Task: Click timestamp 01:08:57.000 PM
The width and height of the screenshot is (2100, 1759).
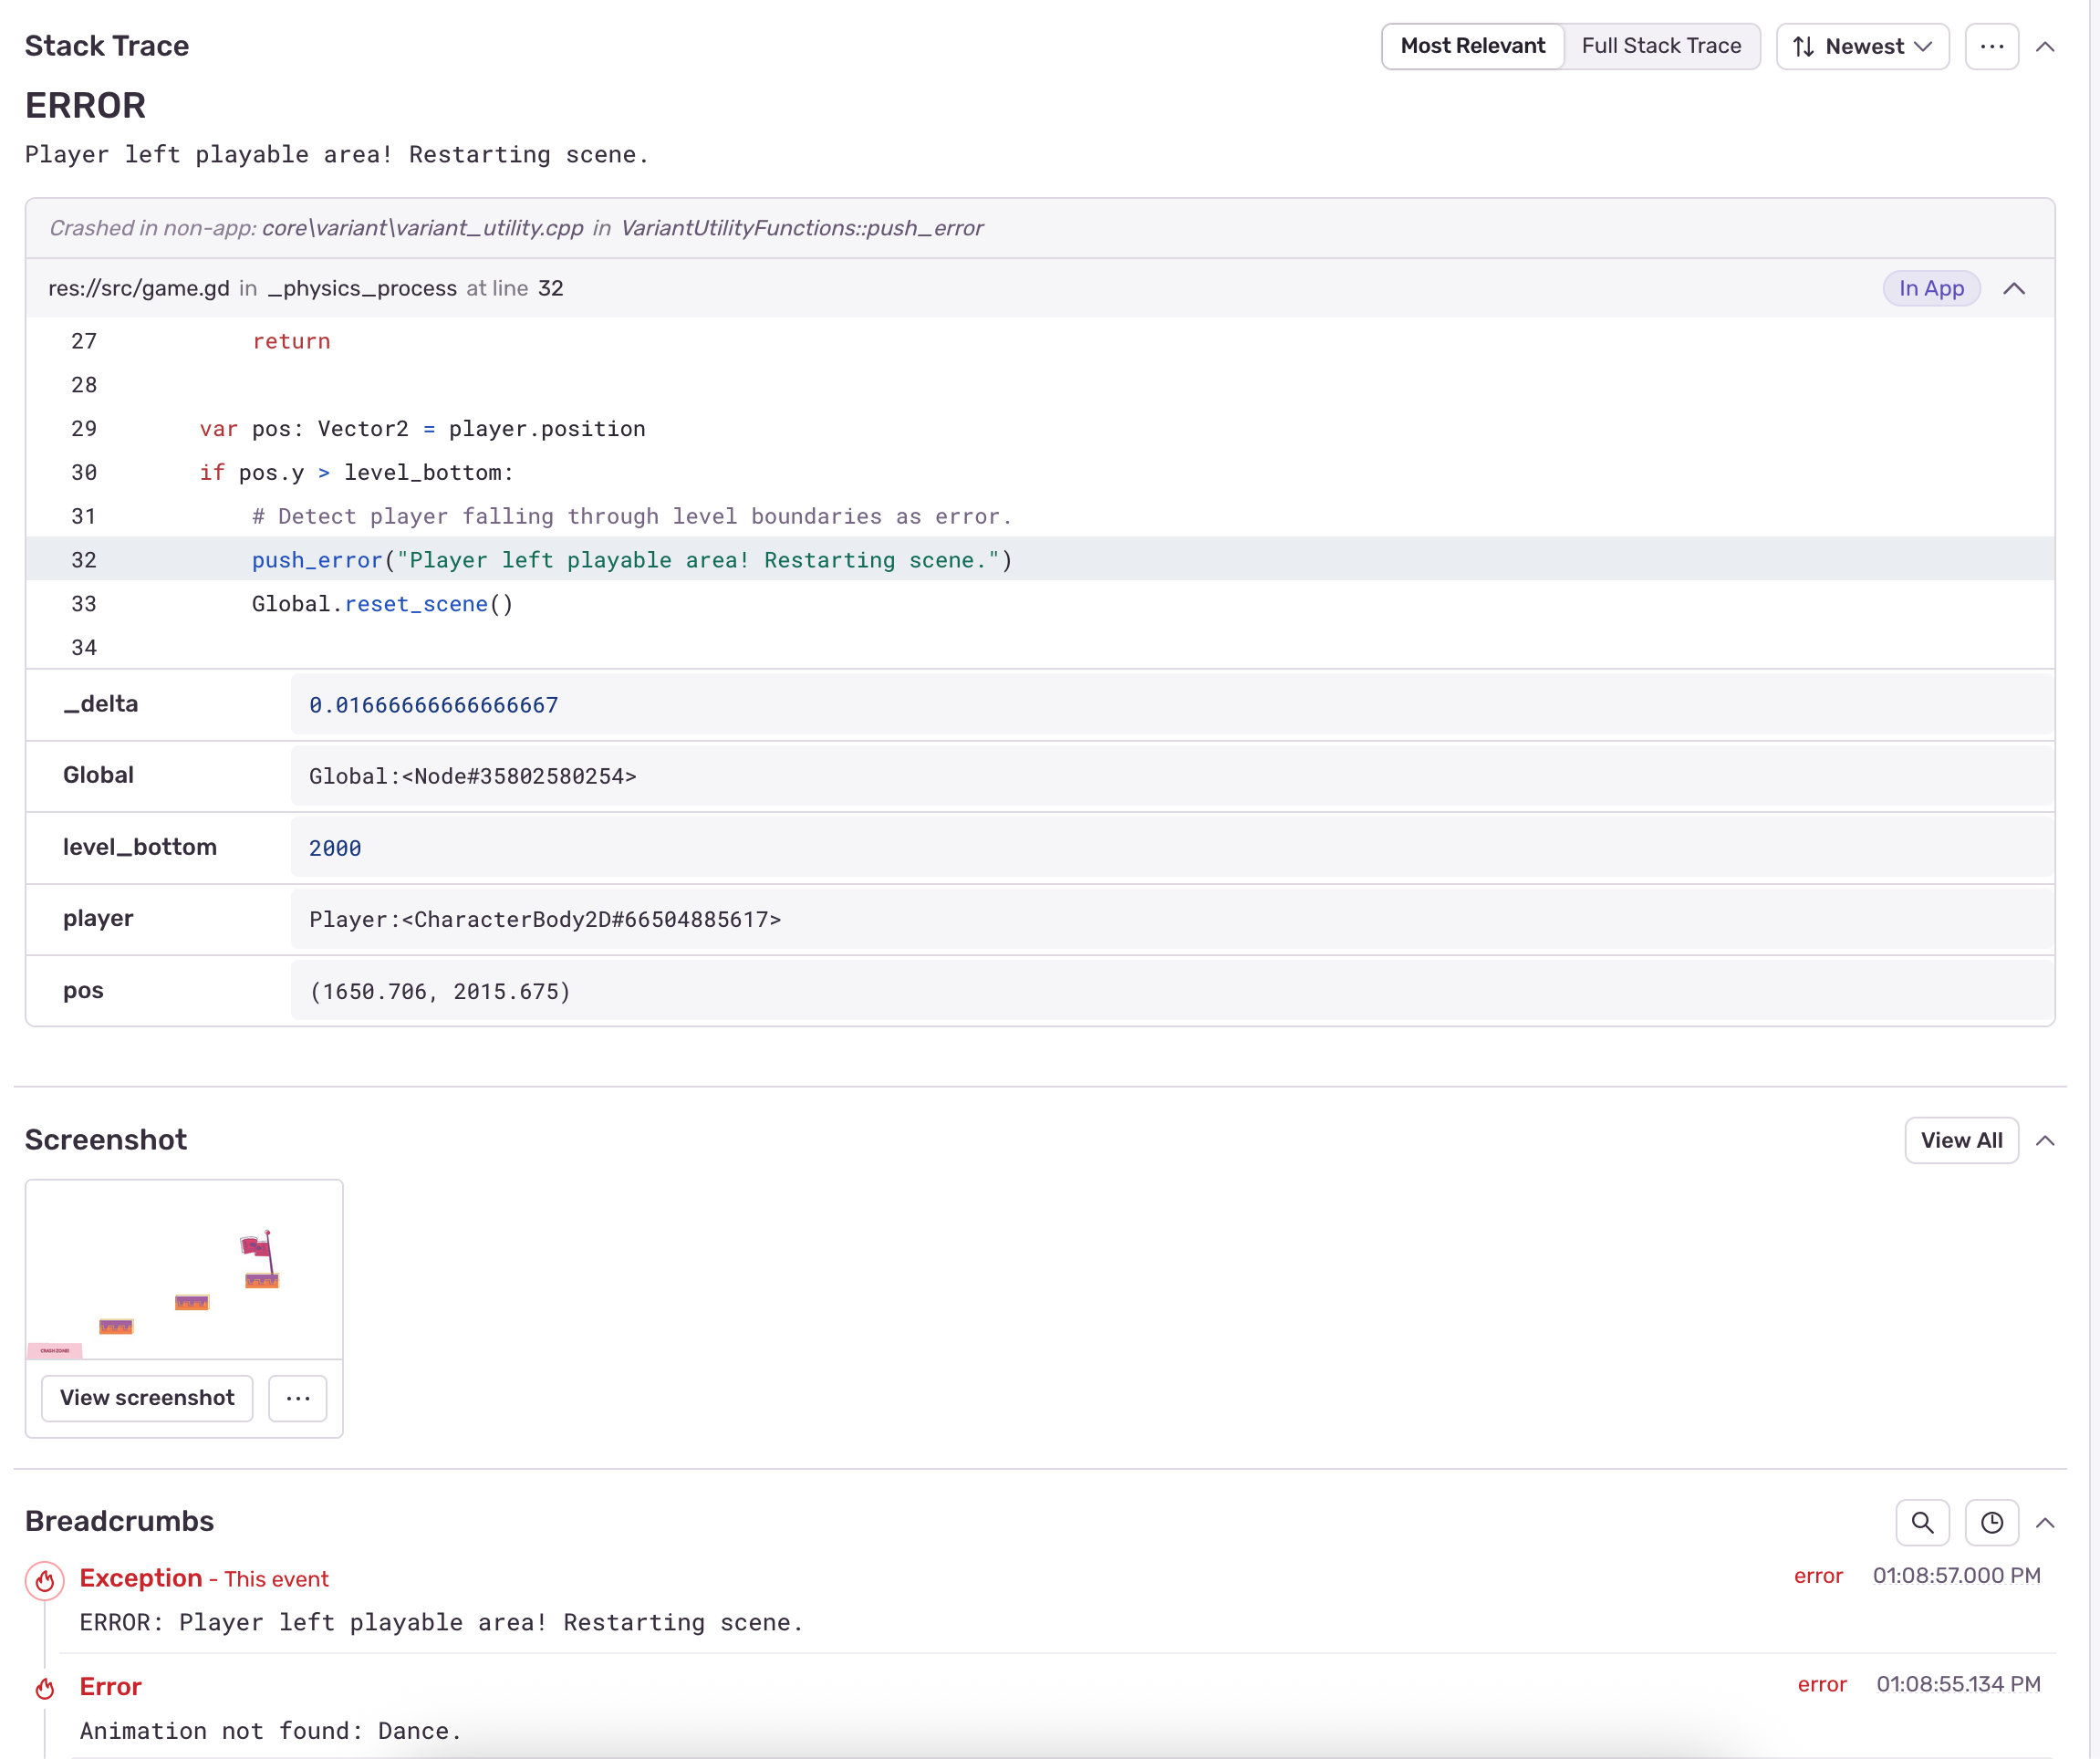Action: (1956, 1576)
